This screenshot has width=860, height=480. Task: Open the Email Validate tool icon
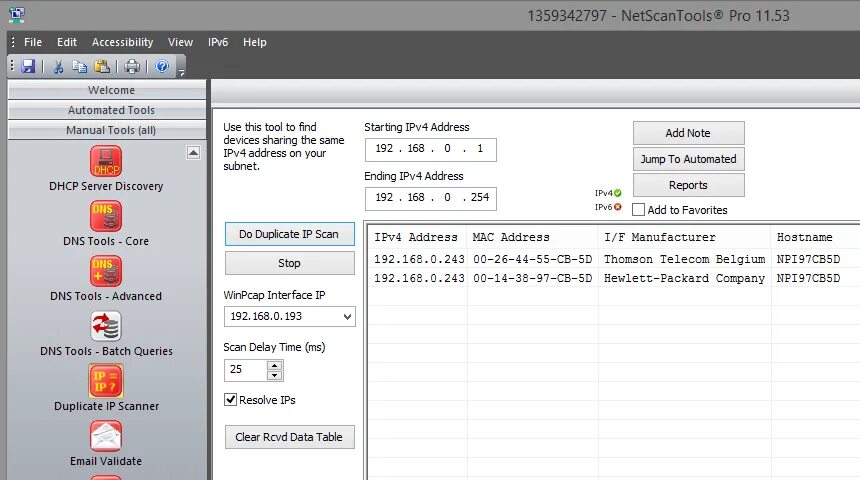(106, 436)
